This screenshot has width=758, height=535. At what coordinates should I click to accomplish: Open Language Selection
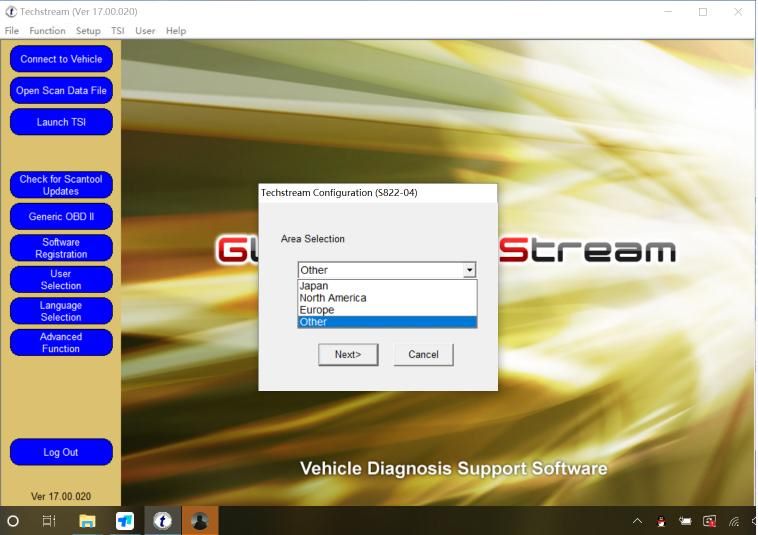coord(61,311)
